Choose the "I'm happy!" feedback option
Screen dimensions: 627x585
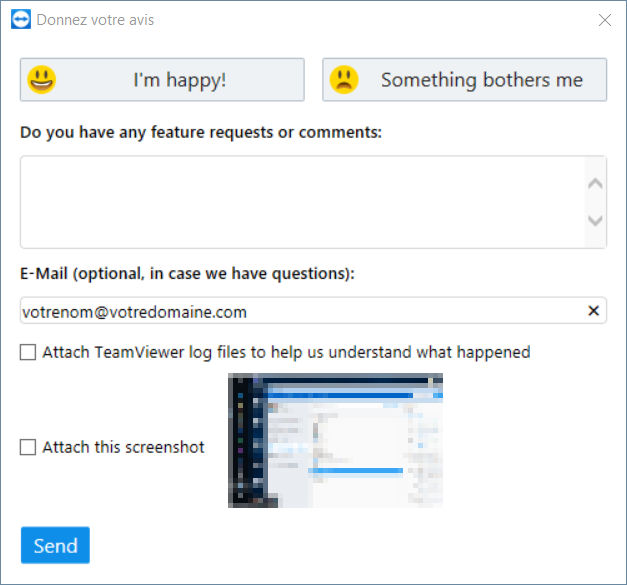162,80
